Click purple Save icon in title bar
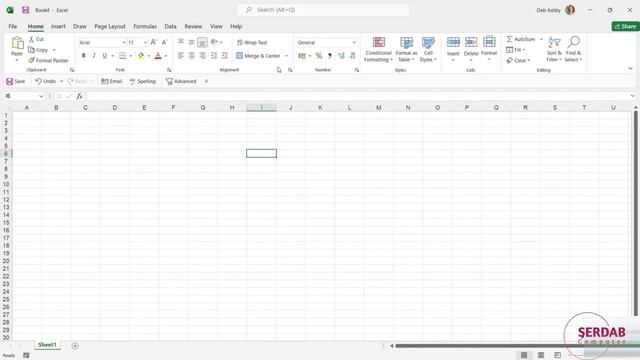The image size is (640, 360). [25, 10]
